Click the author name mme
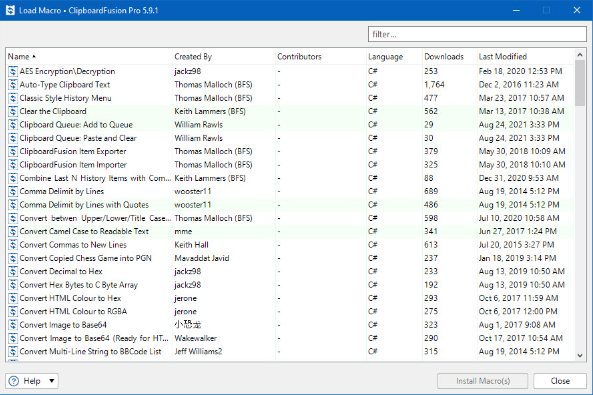The image size is (593, 395). point(183,231)
